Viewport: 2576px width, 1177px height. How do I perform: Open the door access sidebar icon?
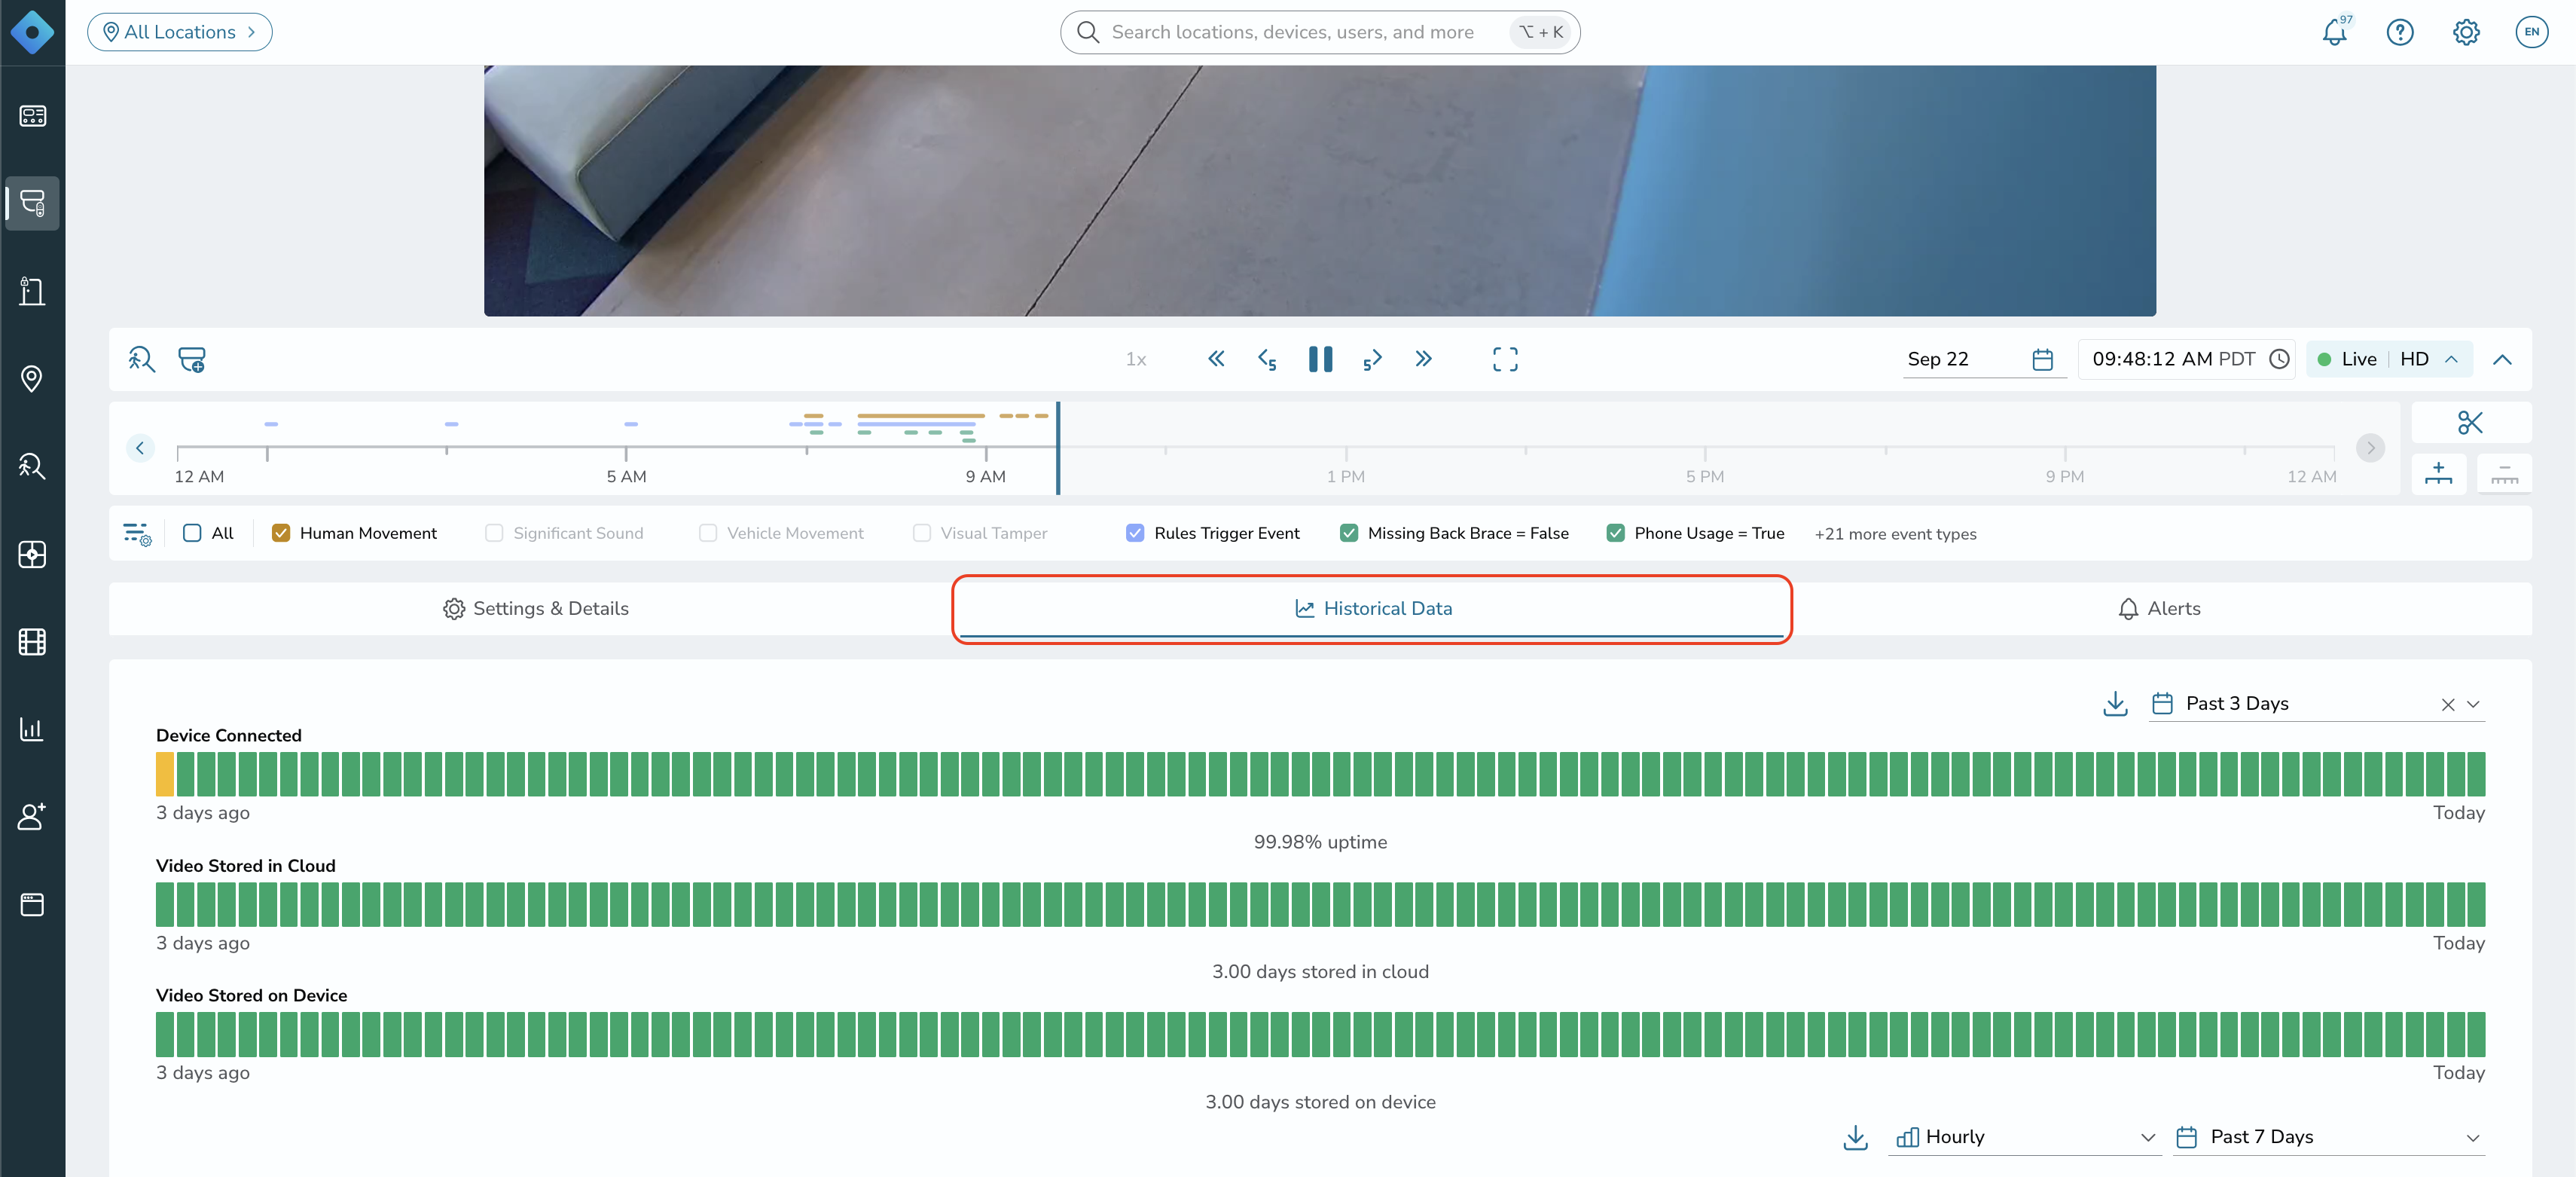tap(32, 291)
